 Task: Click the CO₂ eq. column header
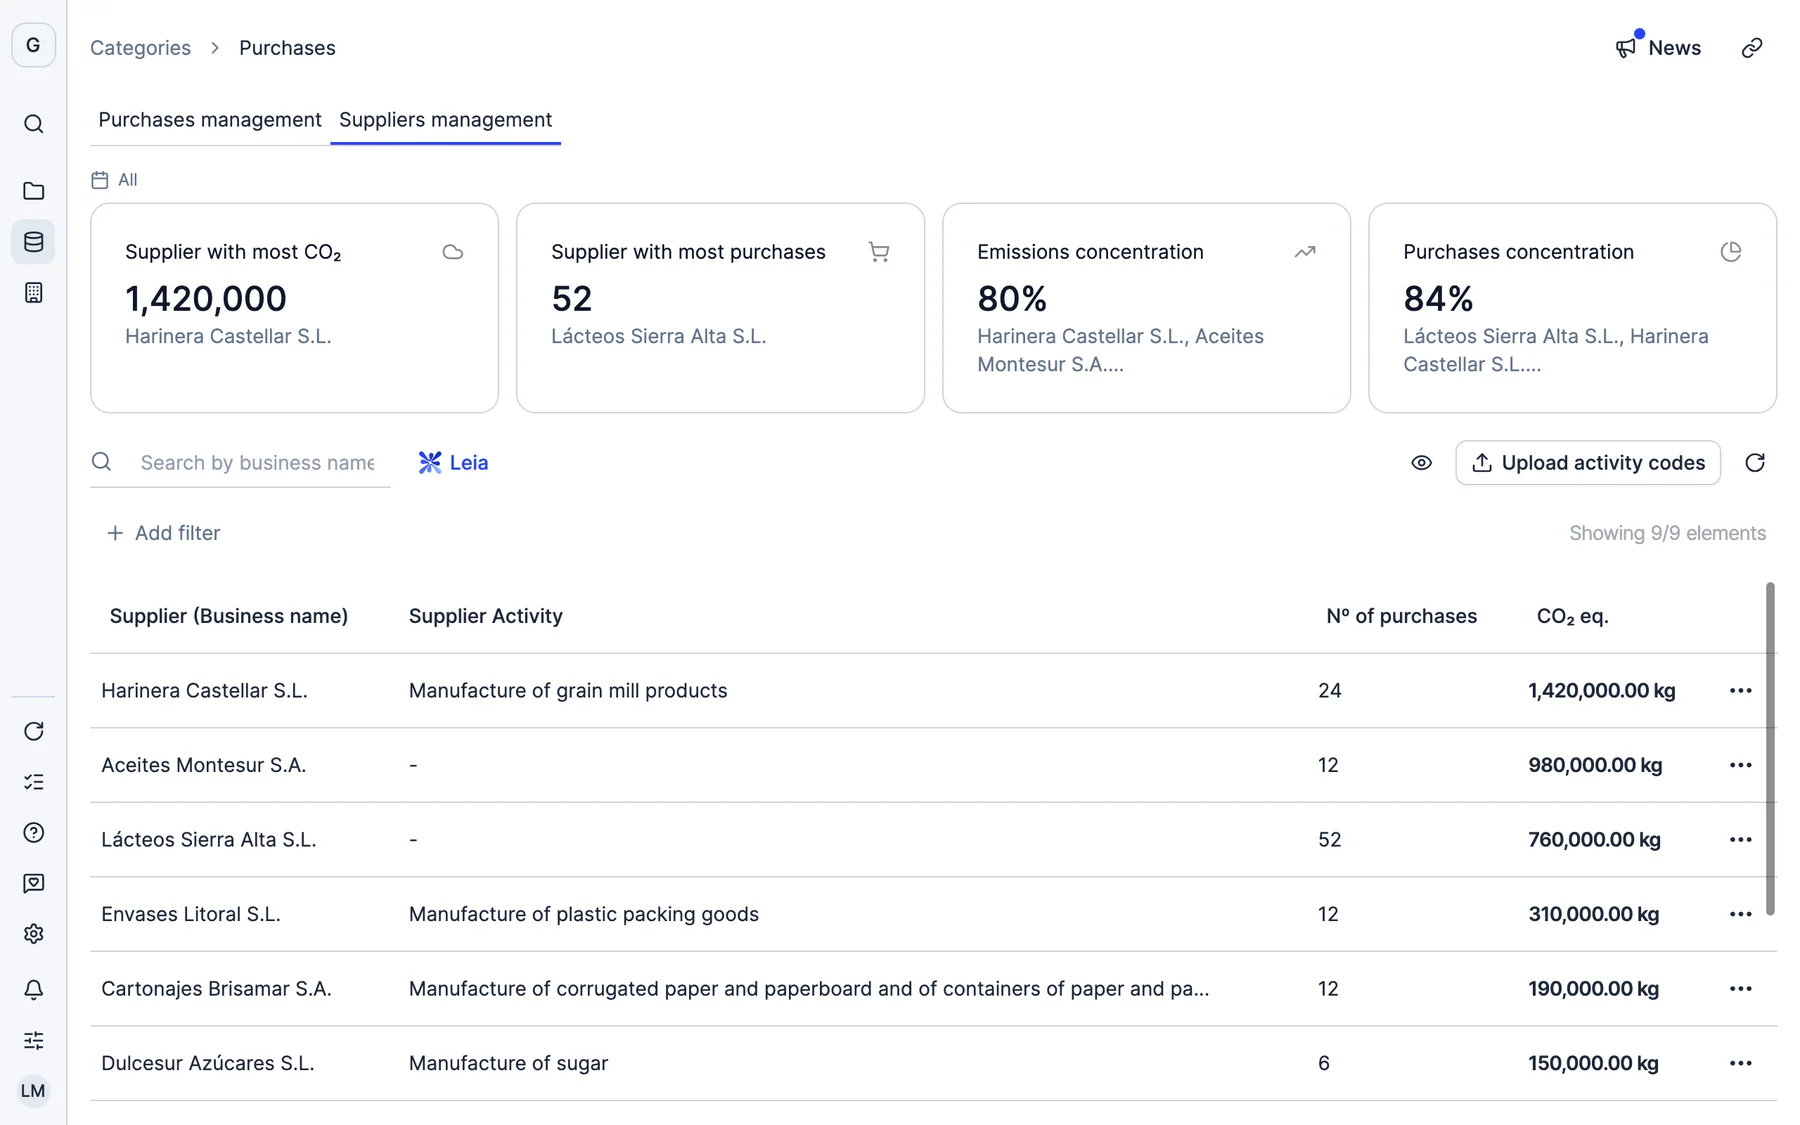pyautogui.click(x=1572, y=616)
